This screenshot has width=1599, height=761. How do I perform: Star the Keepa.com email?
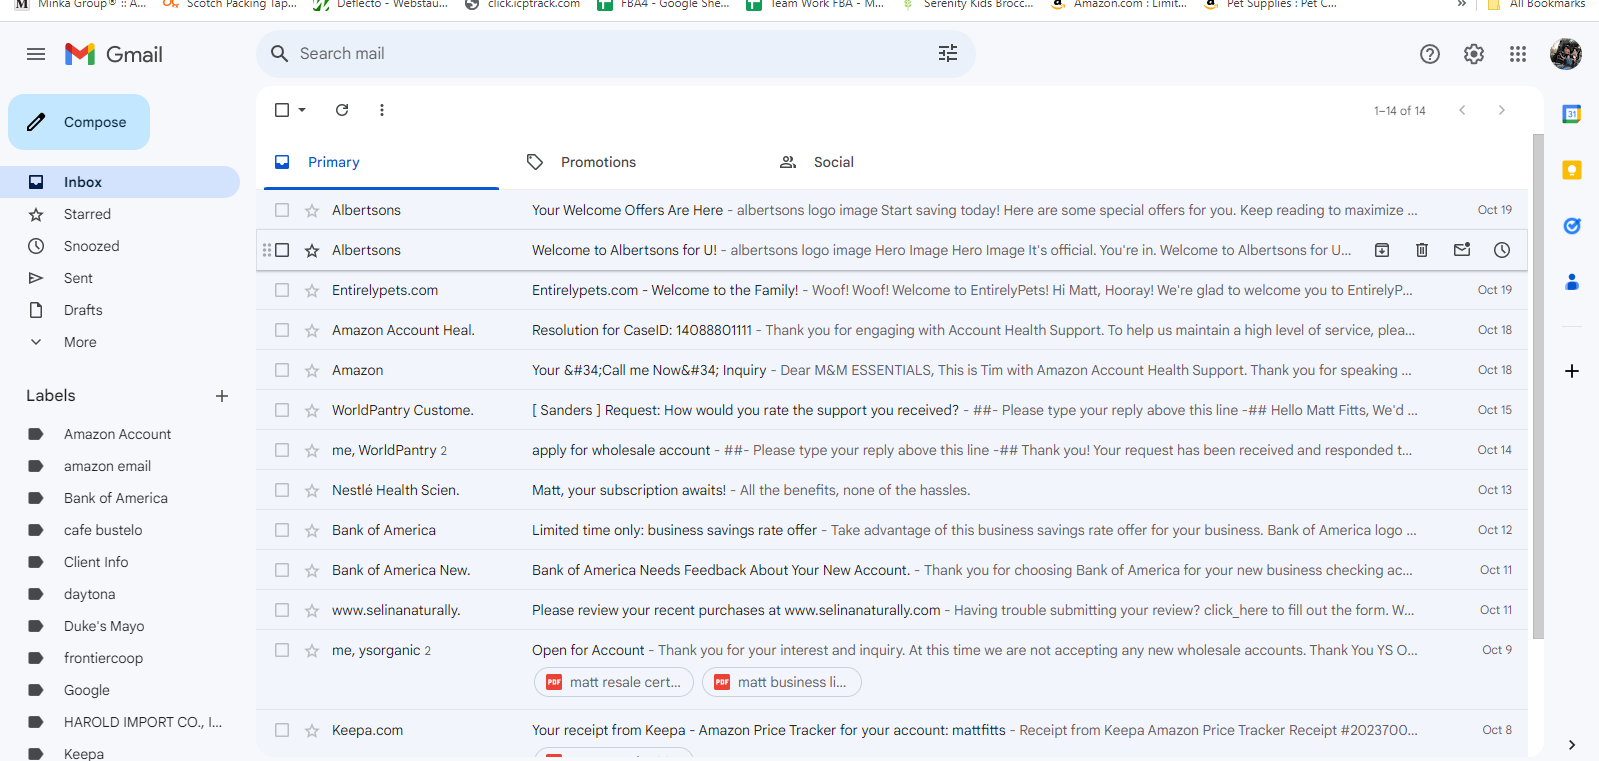[312, 730]
